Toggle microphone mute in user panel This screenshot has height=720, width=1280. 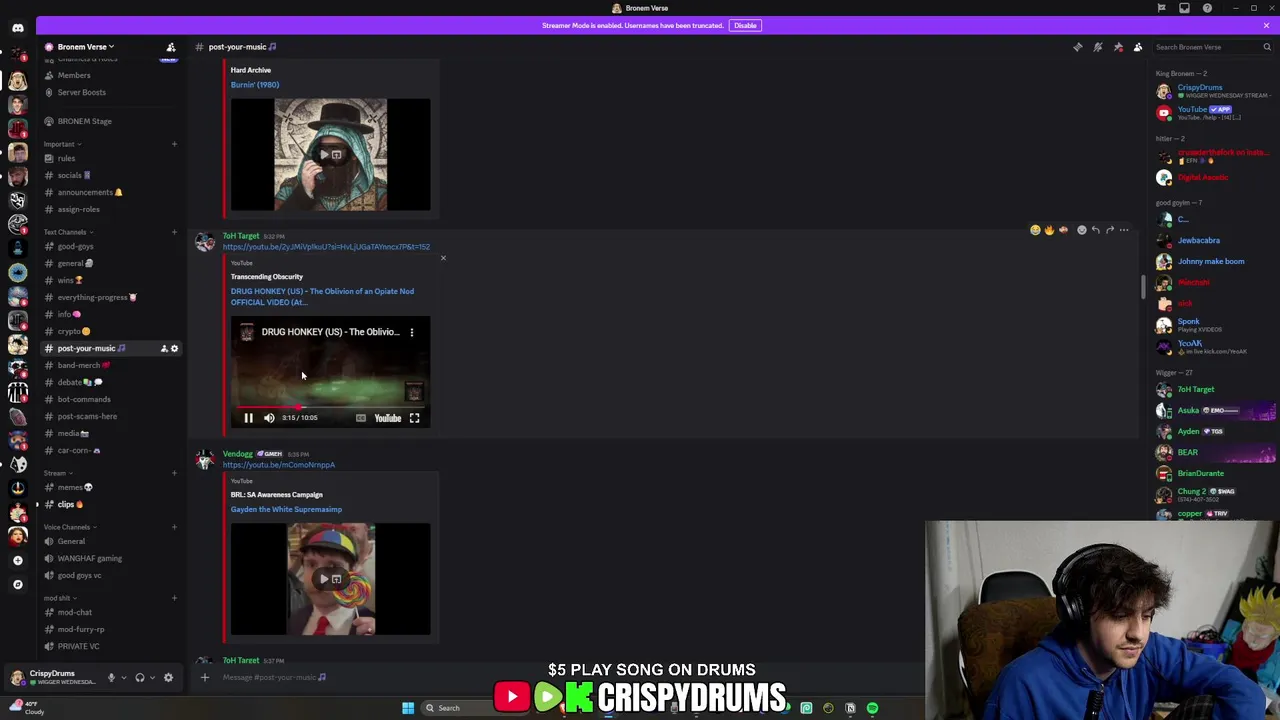point(111,677)
